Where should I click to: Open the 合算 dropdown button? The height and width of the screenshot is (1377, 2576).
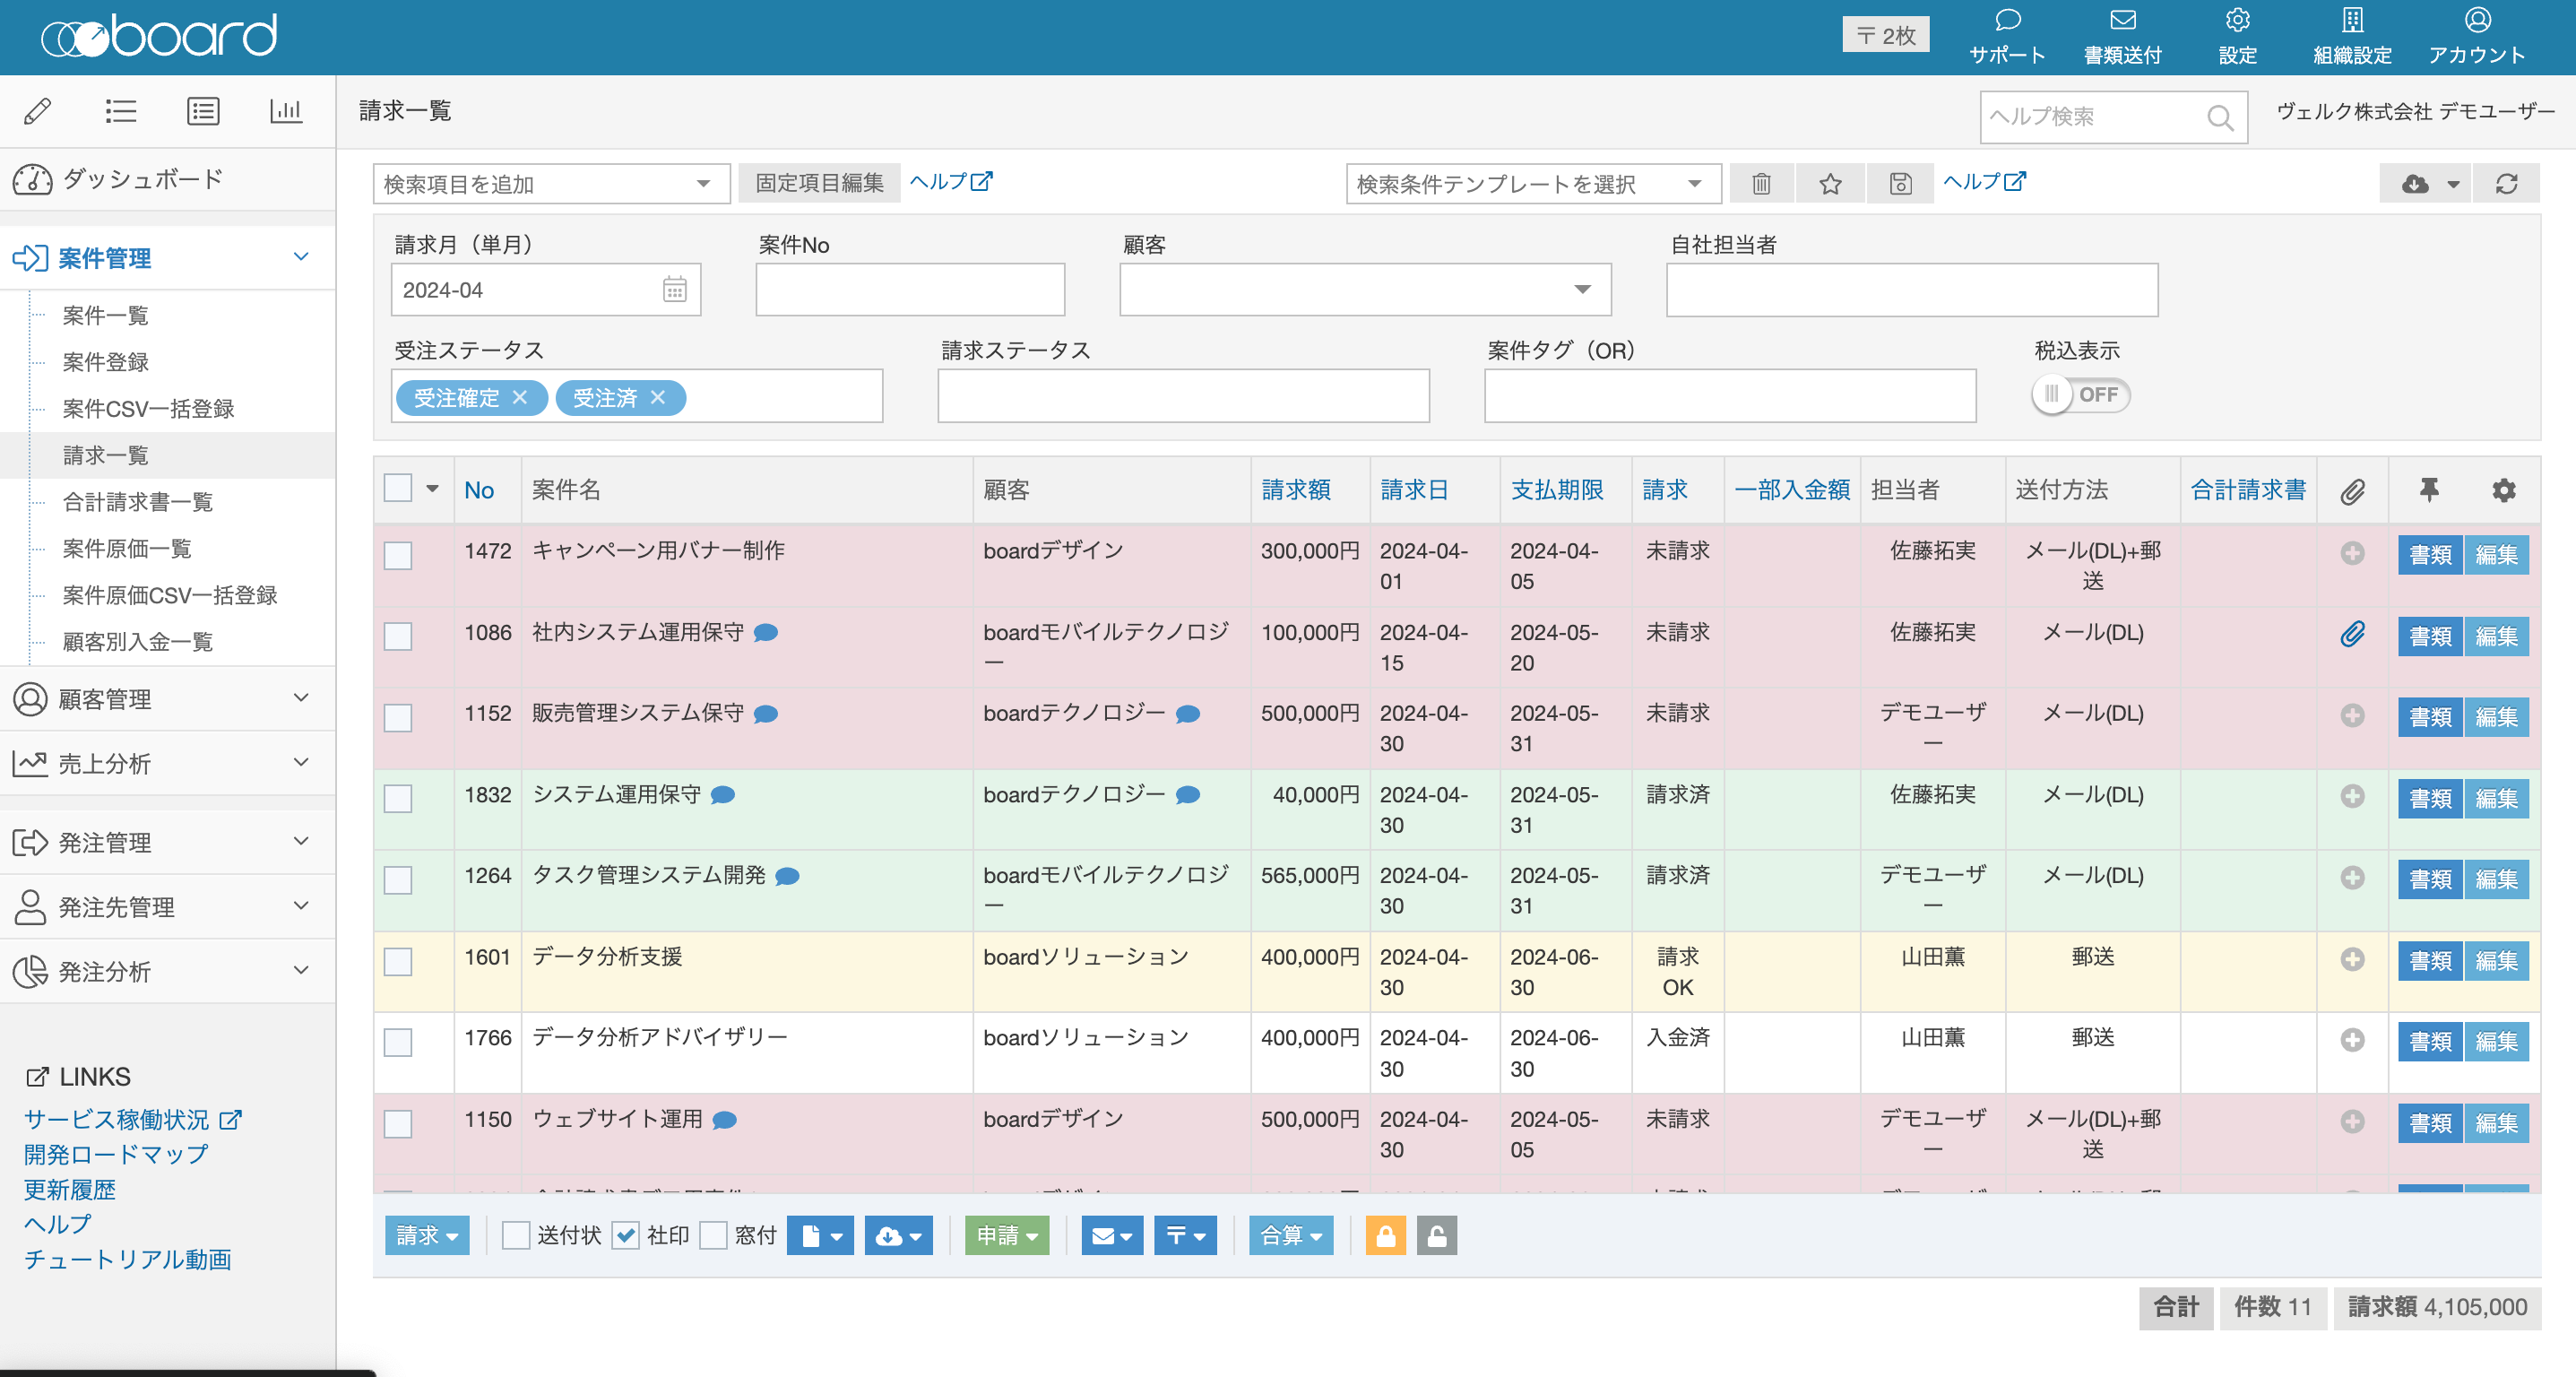1291,1236
